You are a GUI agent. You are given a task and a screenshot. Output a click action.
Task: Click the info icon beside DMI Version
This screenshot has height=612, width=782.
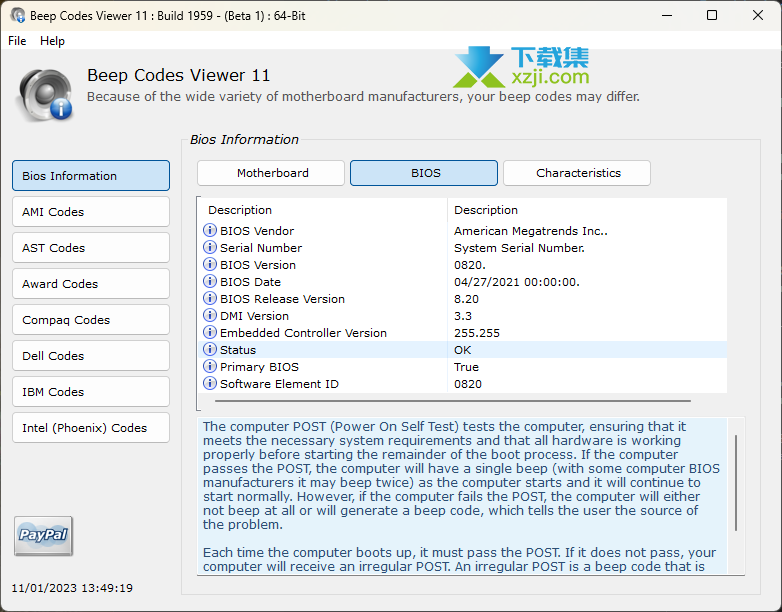209,315
